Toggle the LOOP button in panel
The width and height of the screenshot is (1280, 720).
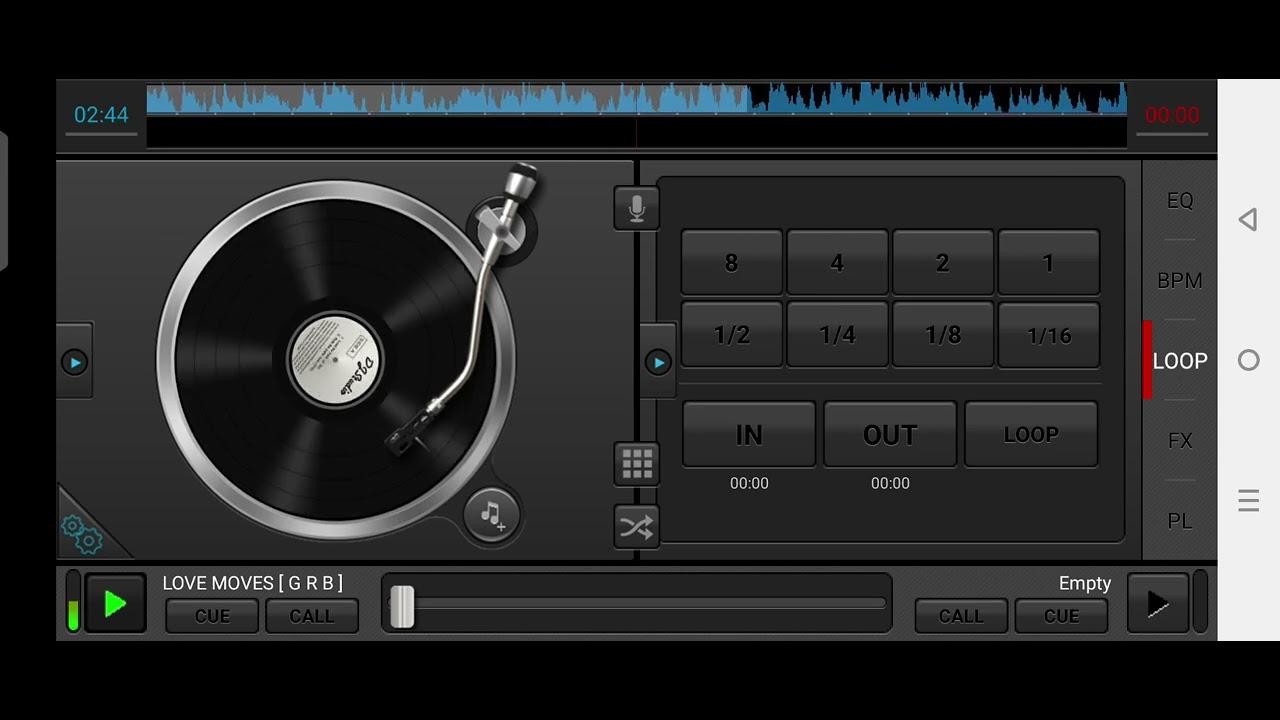pos(1031,434)
